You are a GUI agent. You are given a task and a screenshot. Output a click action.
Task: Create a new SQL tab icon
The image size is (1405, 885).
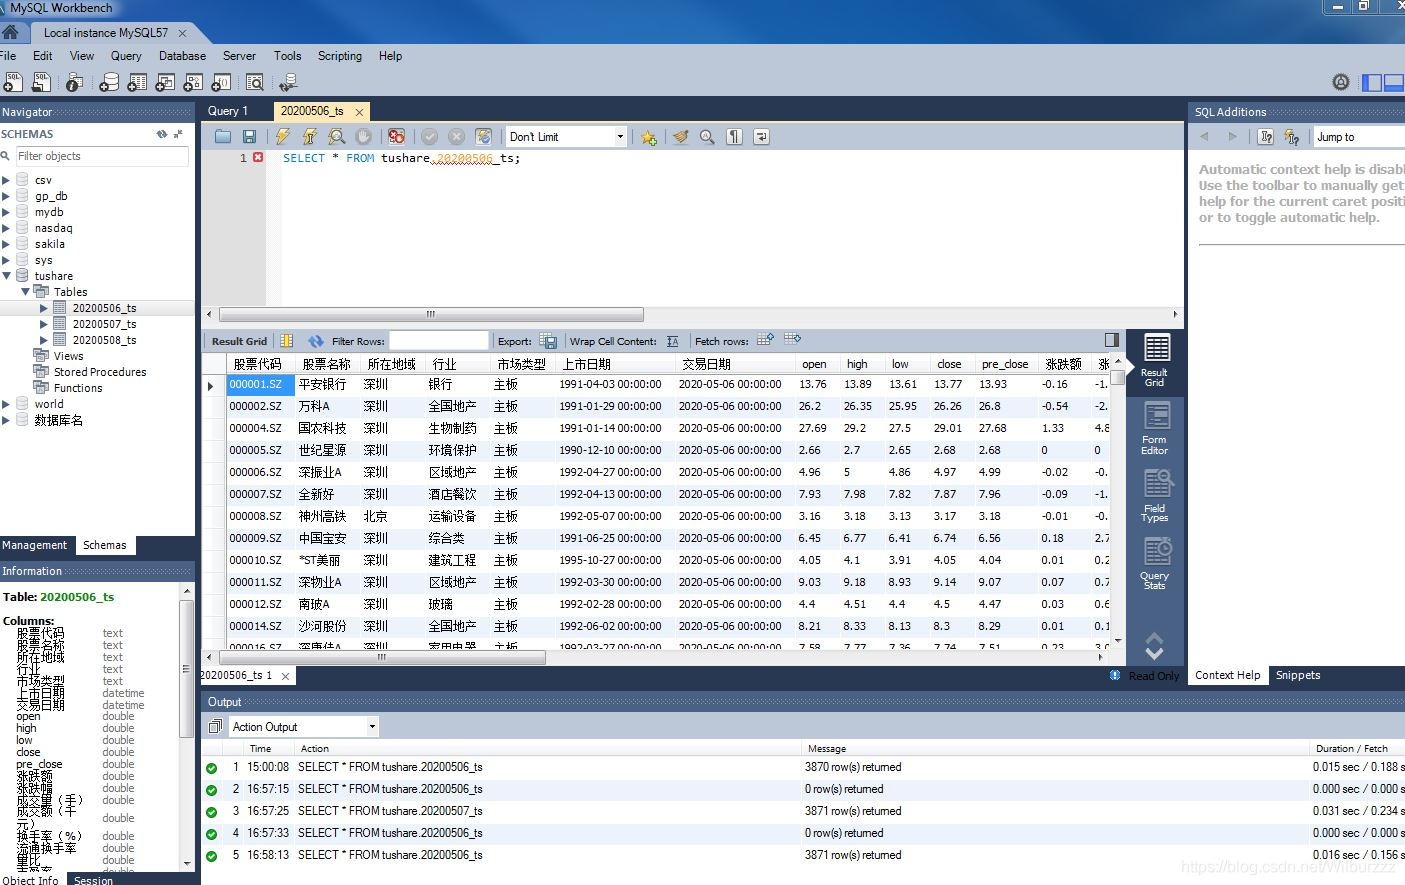coord(13,82)
